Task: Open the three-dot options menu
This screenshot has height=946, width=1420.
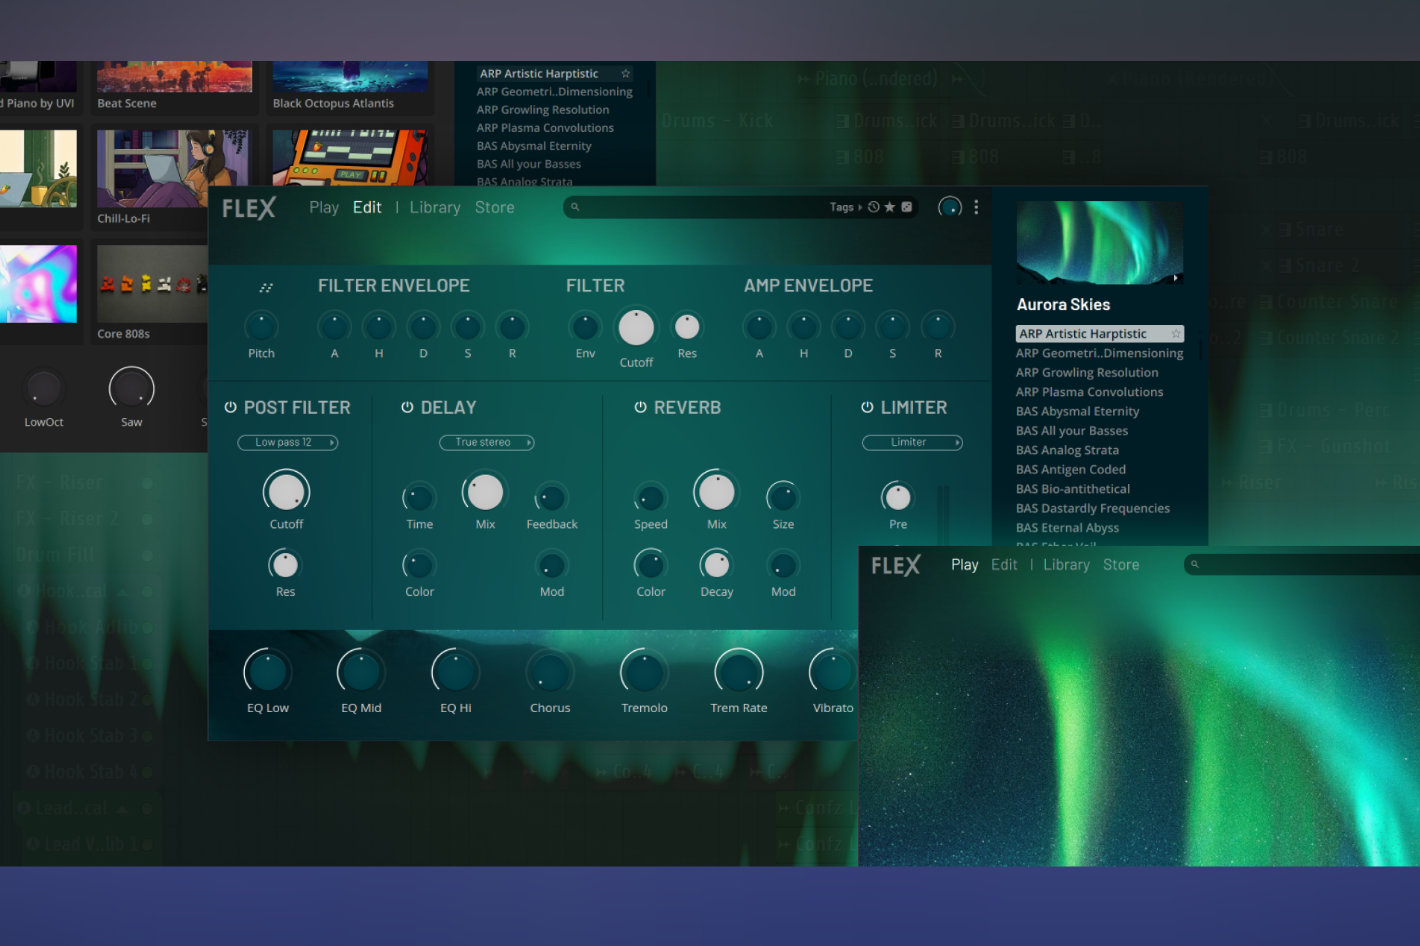Action: (976, 207)
